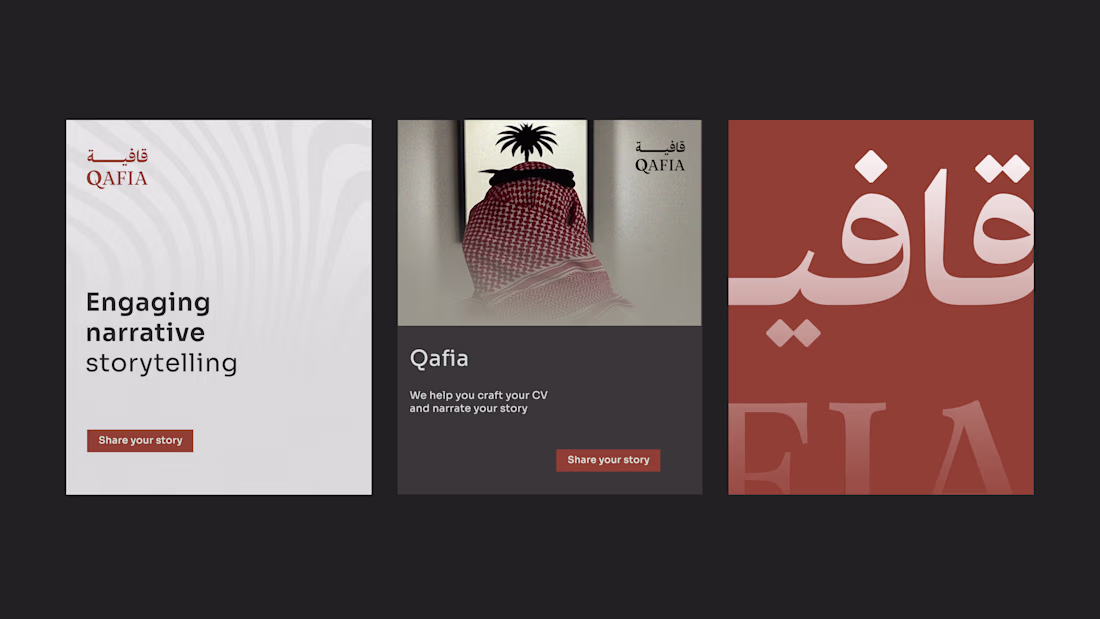Click the Qafia heading on the dark card

(x=438, y=359)
